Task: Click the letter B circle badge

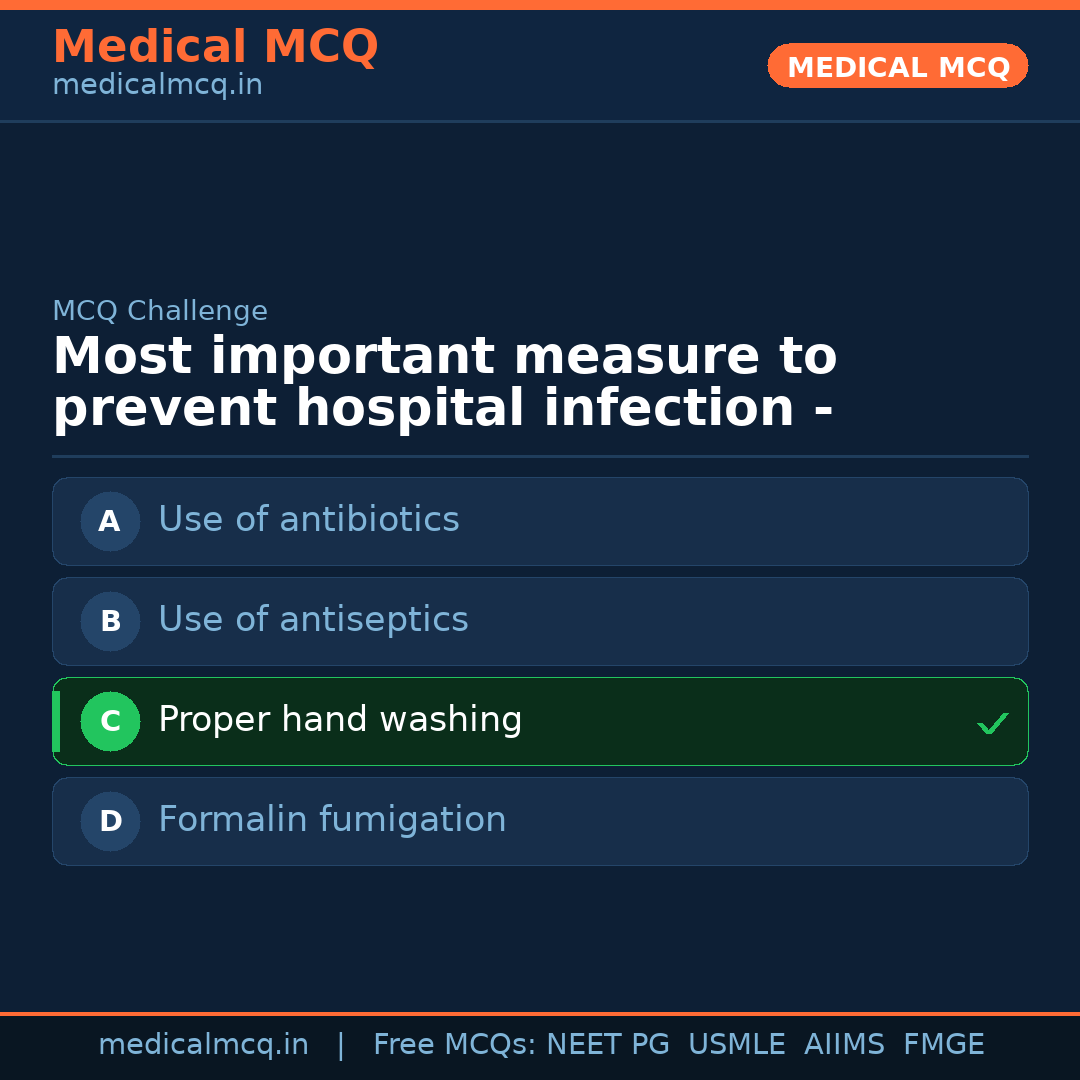Action: [110, 621]
